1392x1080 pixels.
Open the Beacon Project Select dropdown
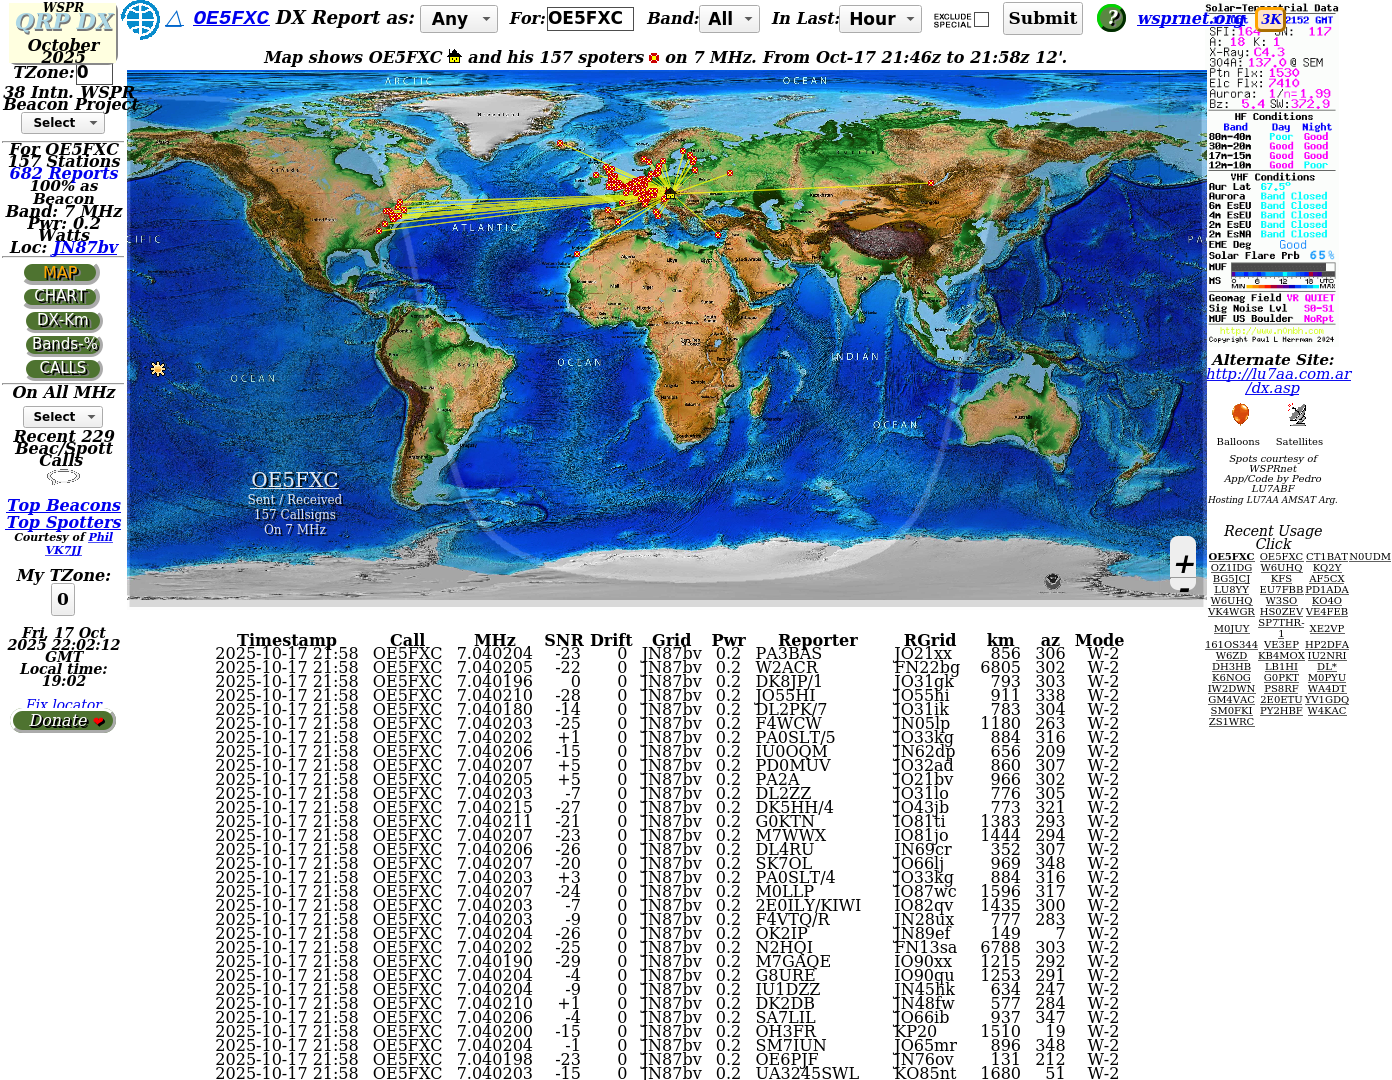pyautogui.click(x=63, y=123)
